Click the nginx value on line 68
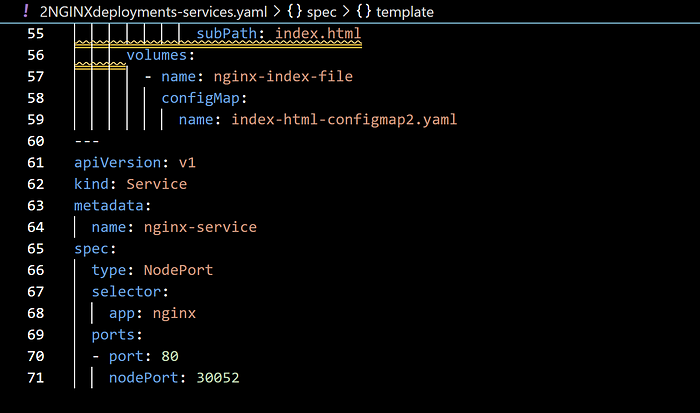700x413 pixels. 174,313
